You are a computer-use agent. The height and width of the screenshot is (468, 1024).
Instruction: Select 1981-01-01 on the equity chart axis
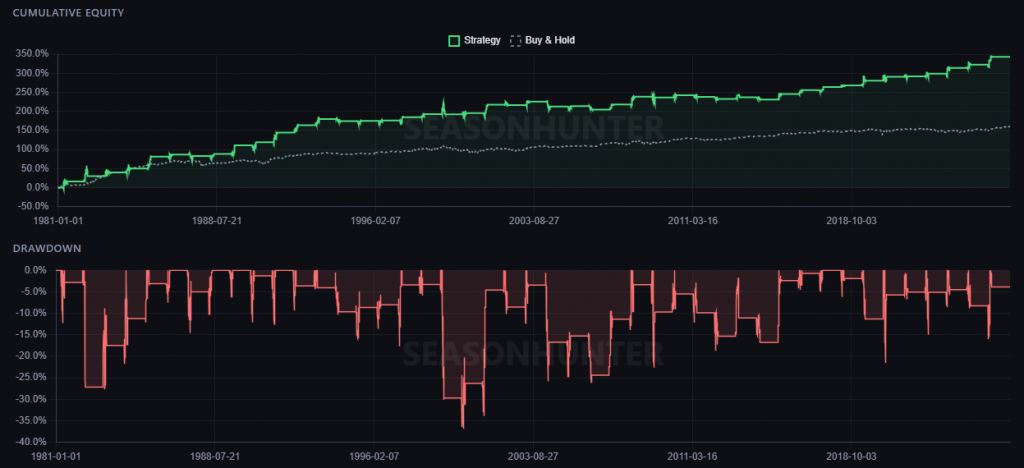pos(57,220)
